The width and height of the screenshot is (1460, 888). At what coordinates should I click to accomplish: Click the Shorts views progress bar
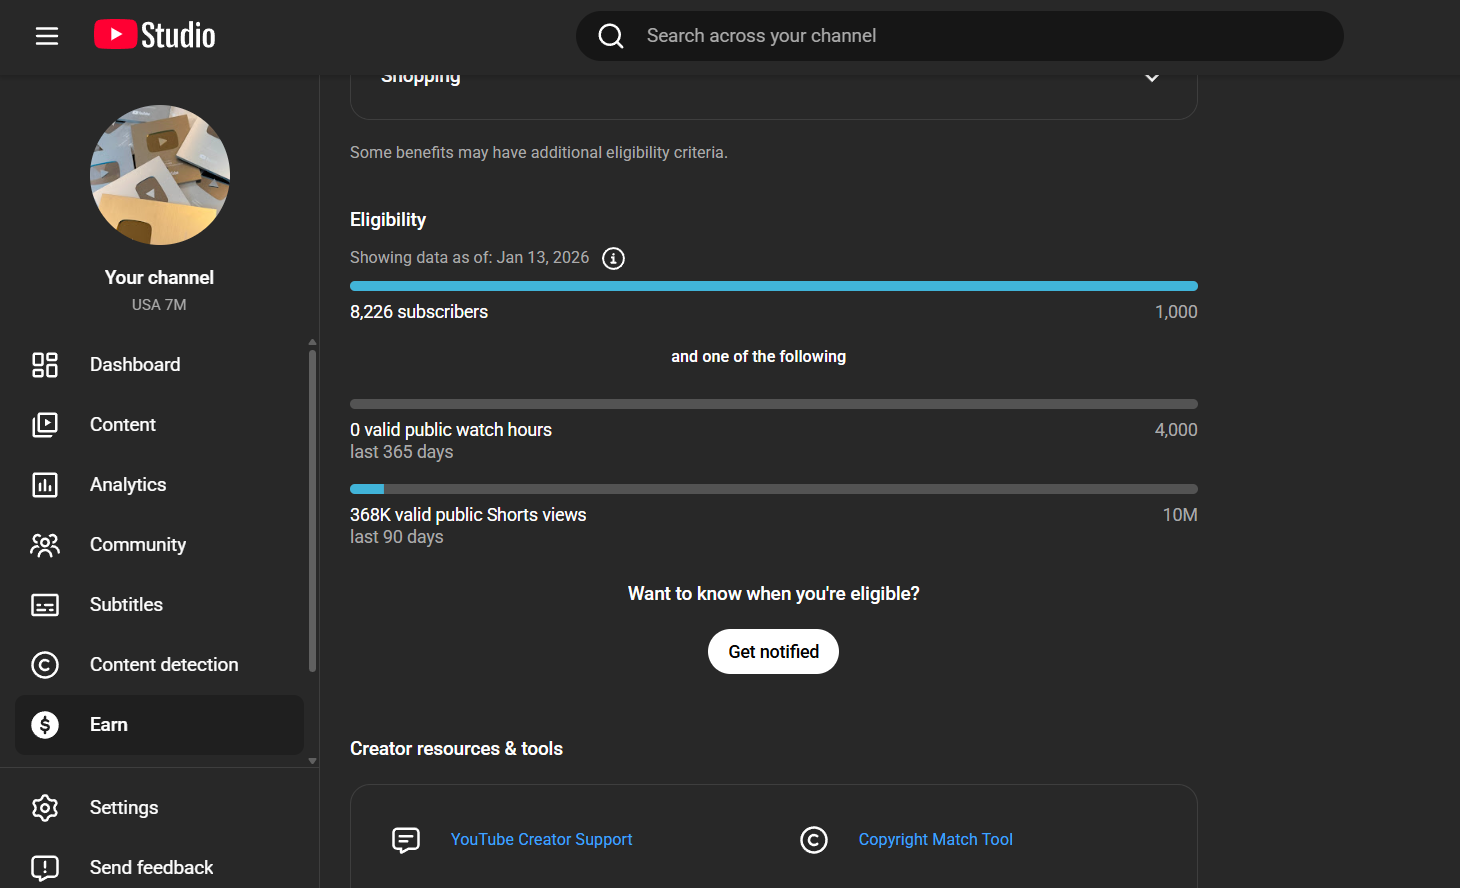(x=773, y=489)
